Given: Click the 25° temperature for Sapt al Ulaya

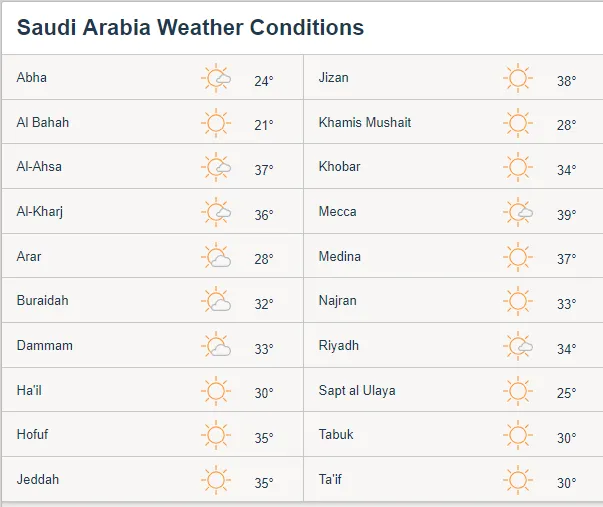Looking at the screenshot, I should pyautogui.click(x=566, y=393).
